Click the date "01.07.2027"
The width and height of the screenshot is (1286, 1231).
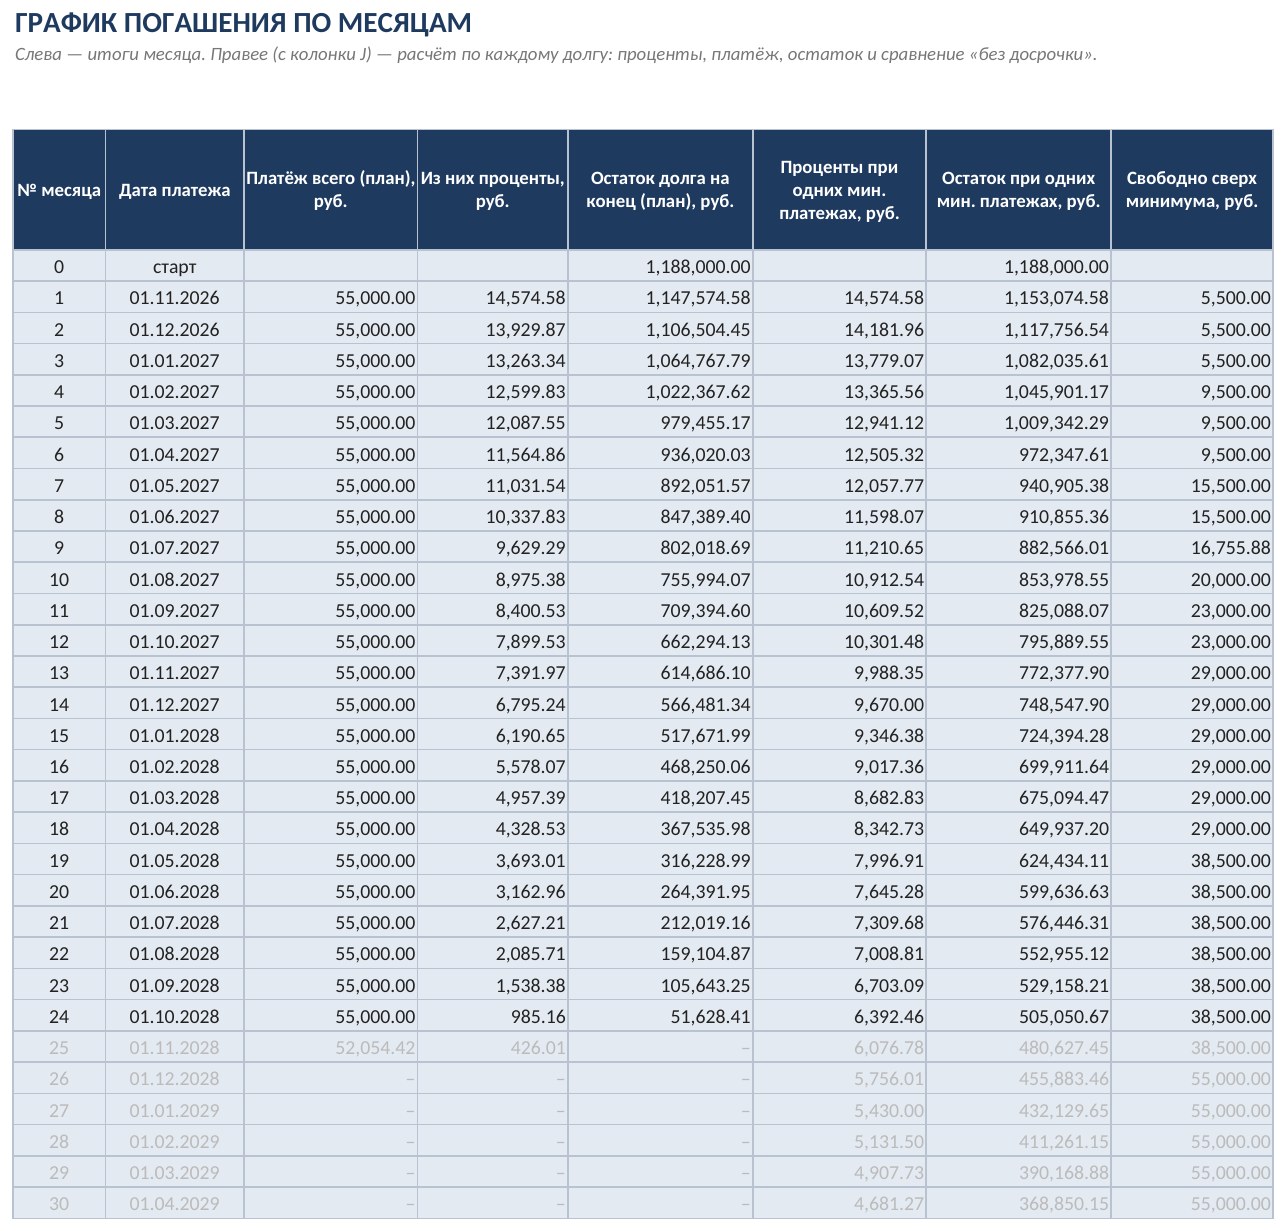pos(174,548)
